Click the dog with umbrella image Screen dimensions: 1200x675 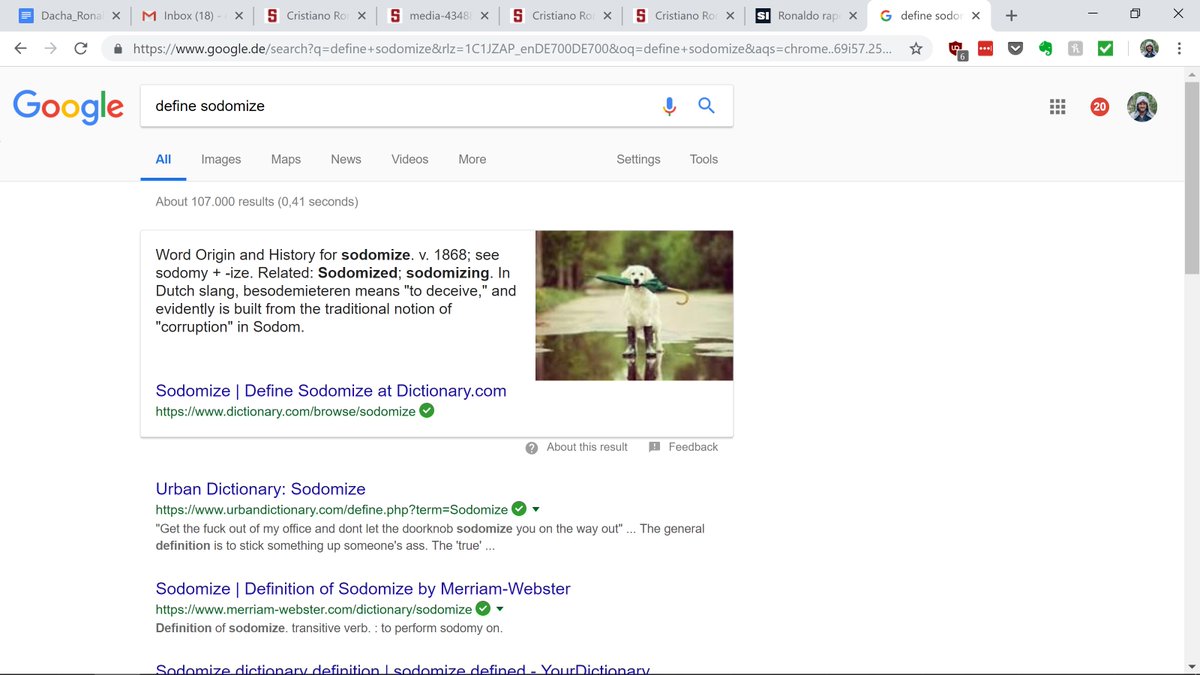[x=634, y=305]
